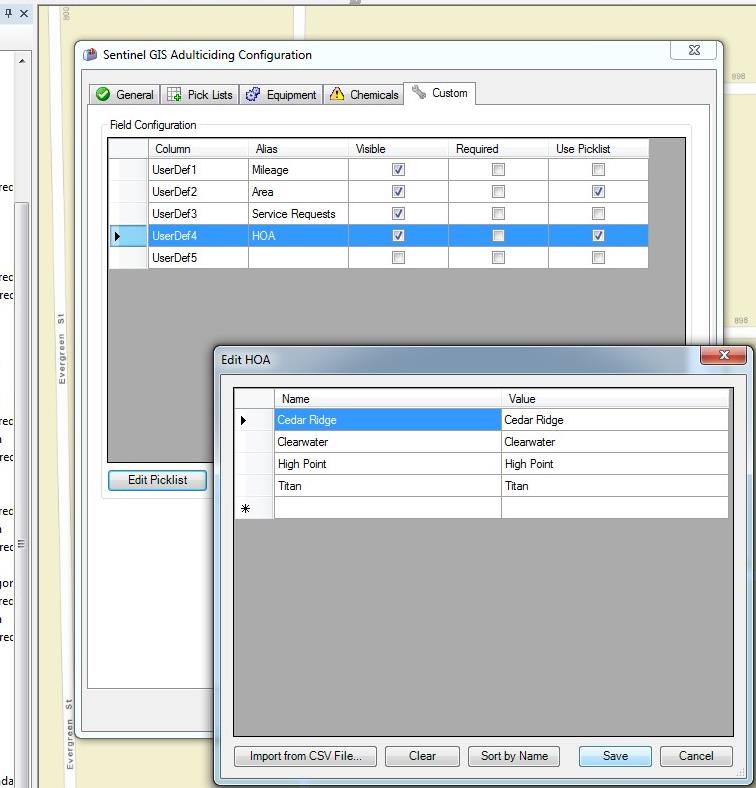Click the new row asterisk selector

click(x=254, y=508)
